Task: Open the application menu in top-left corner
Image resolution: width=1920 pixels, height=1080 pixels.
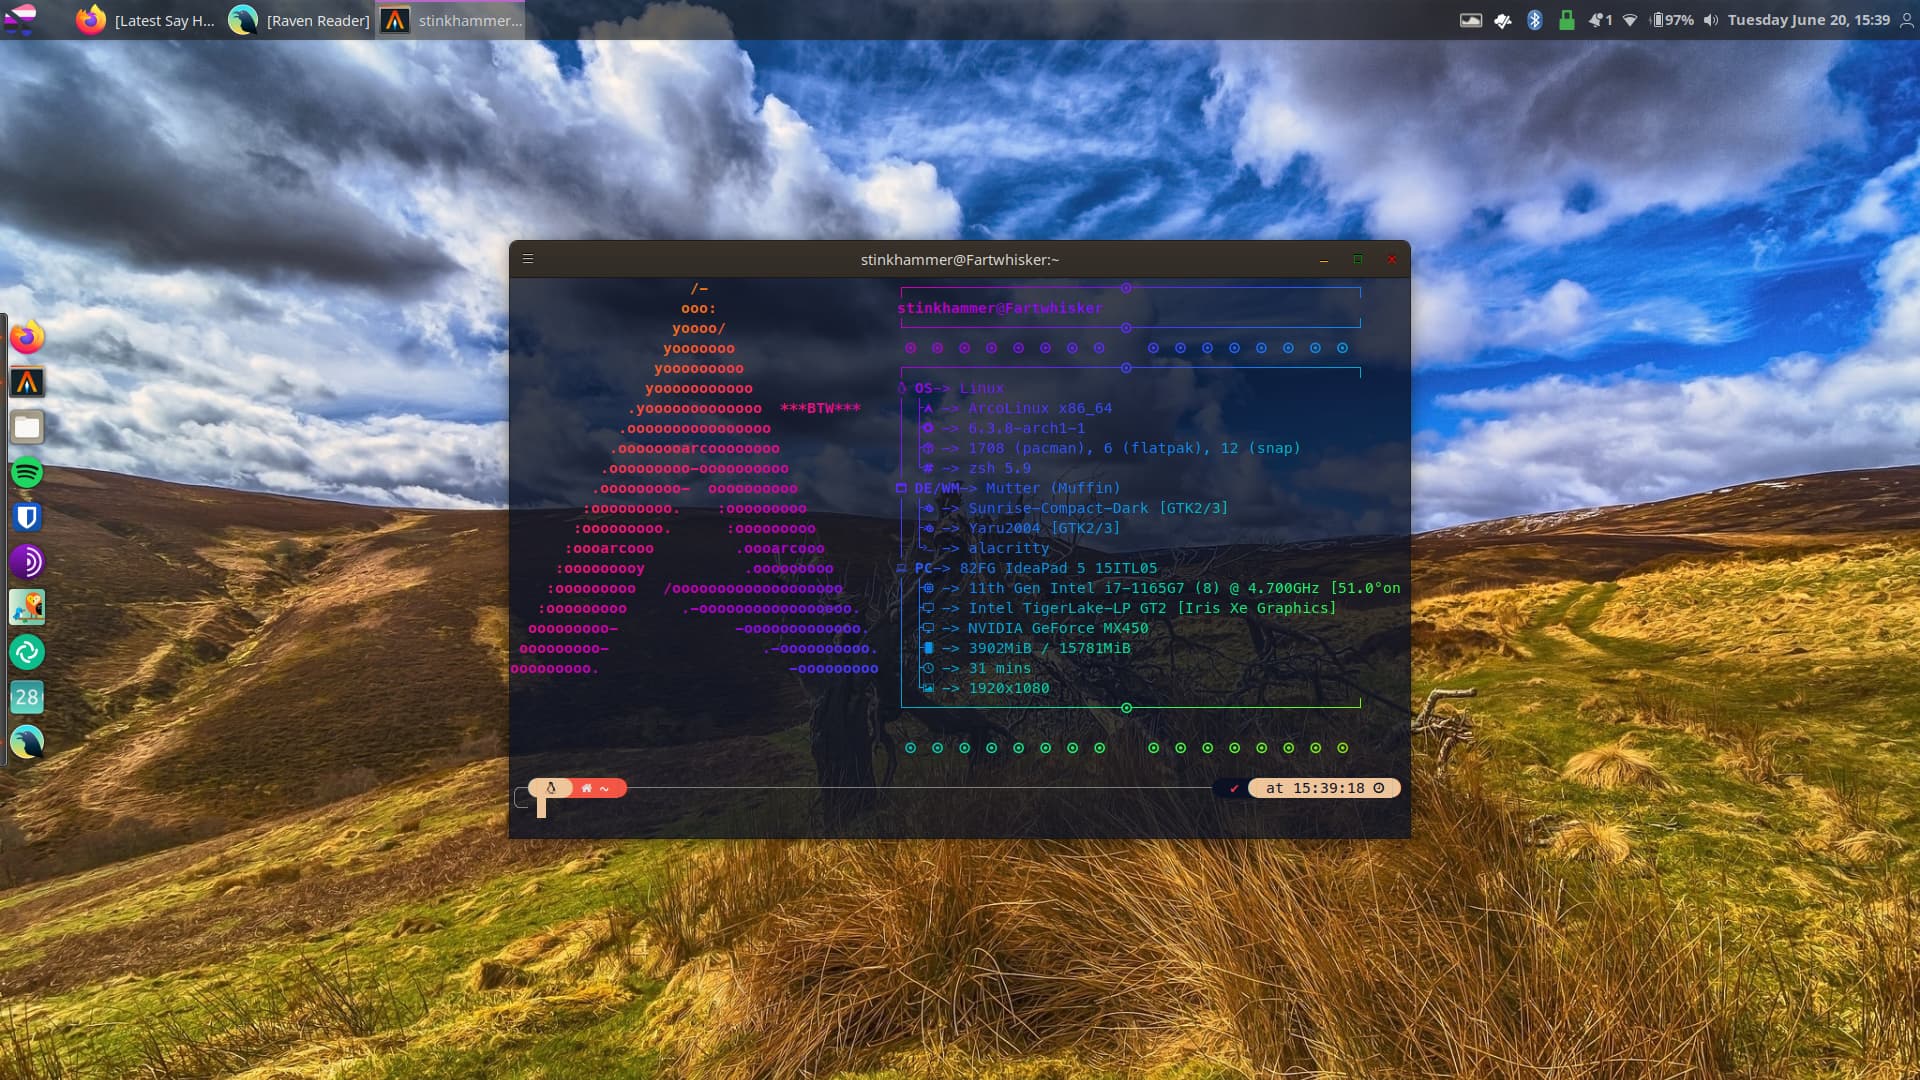Action: pos(20,20)
